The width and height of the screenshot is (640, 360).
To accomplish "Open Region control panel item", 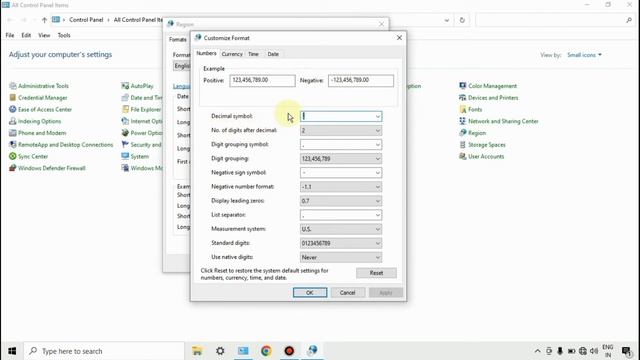I will coord(472,133).
